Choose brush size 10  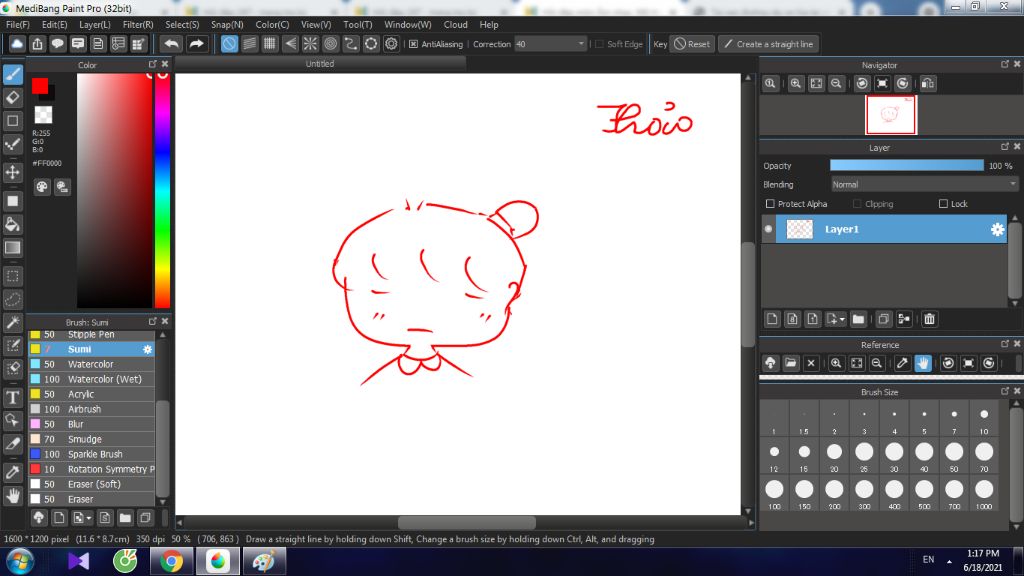[x=984, y=420]
